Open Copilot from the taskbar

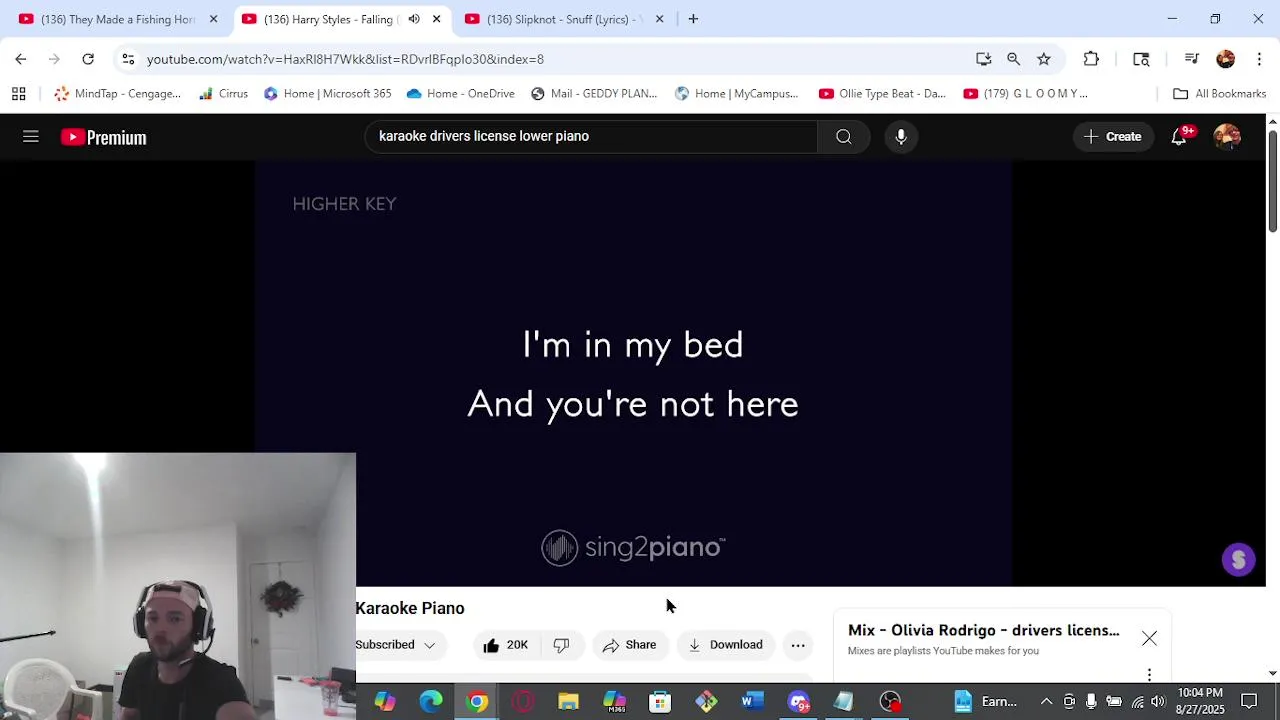tap(385, 702)
